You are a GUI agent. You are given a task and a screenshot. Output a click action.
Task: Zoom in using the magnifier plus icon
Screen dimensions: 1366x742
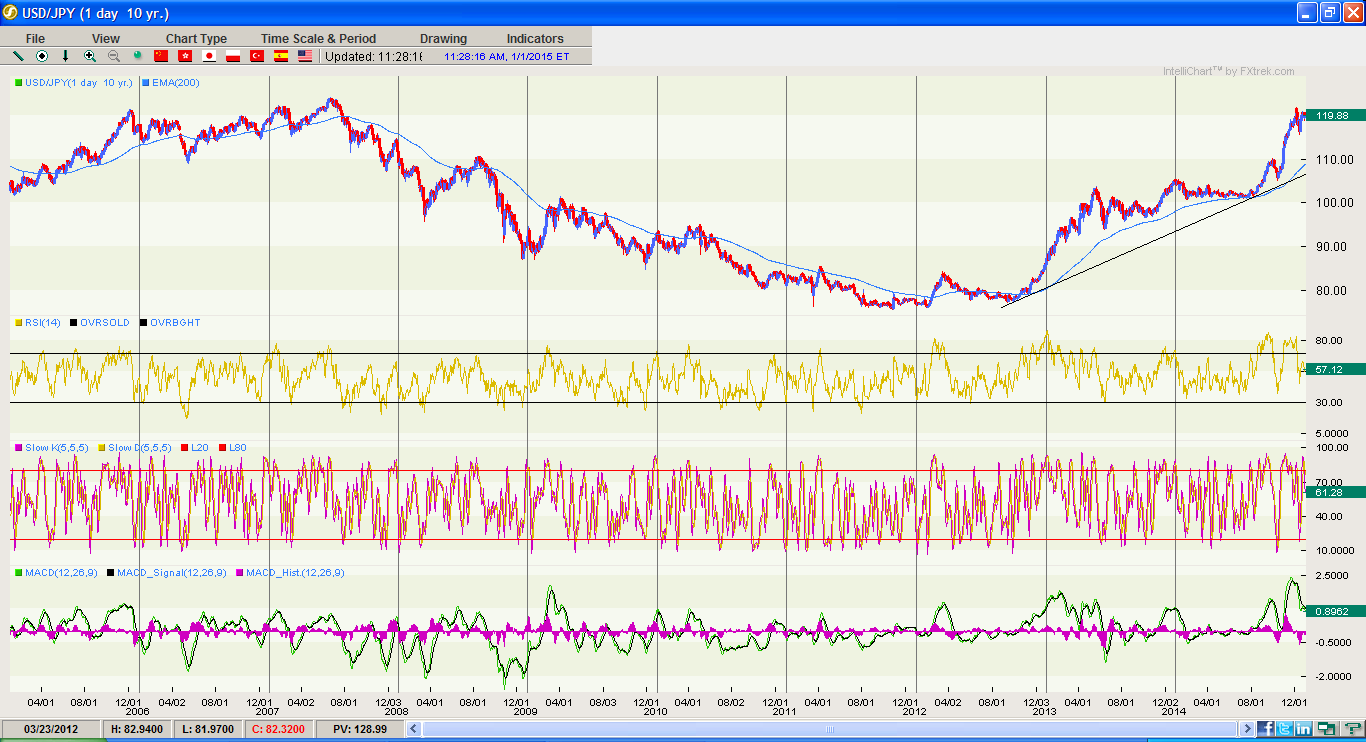[90, 56]
